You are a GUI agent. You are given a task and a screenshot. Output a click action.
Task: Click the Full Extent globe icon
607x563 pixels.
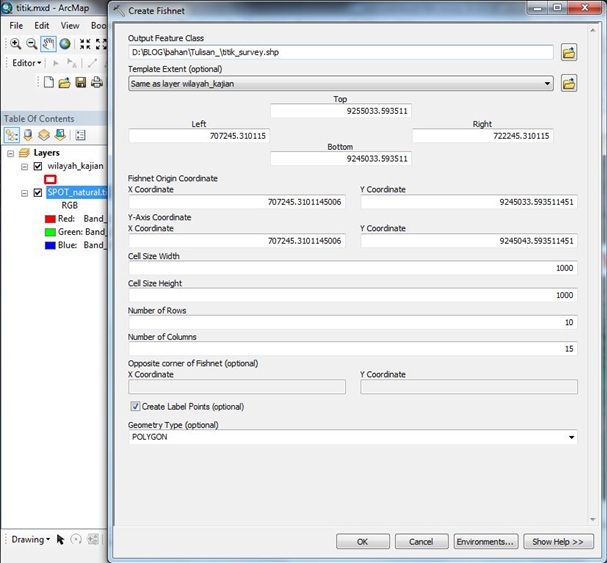point(65,44)
